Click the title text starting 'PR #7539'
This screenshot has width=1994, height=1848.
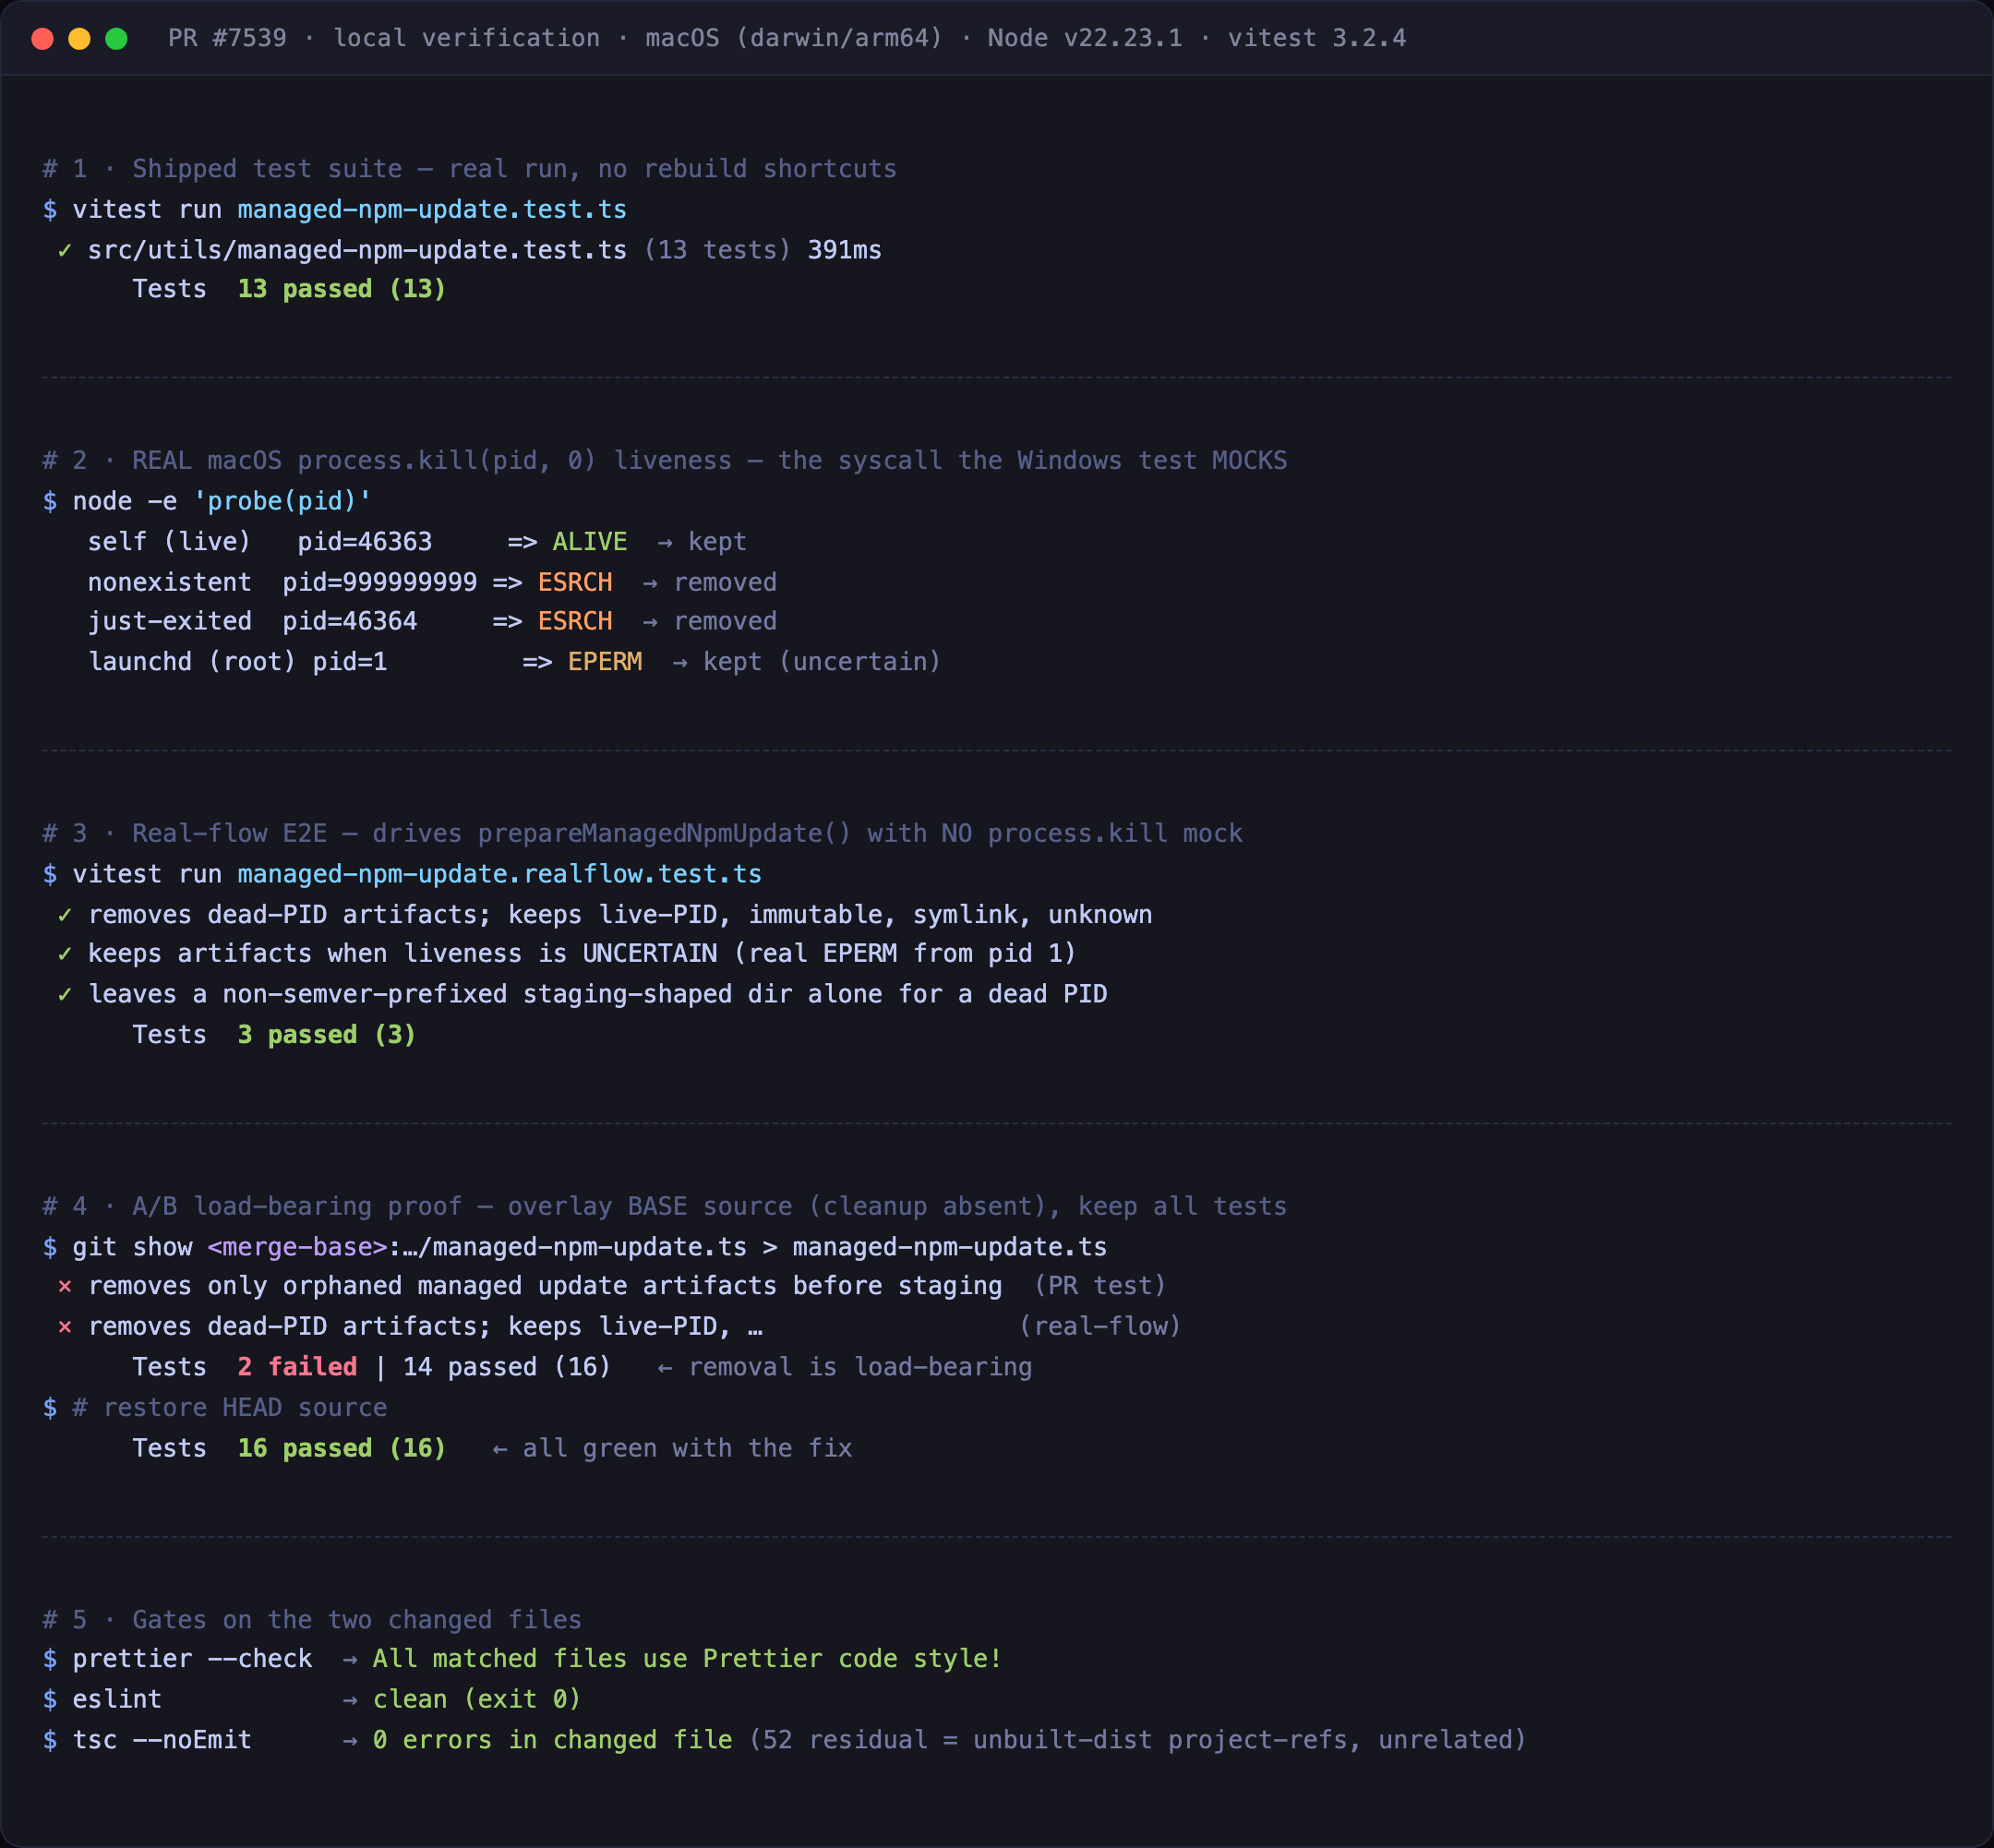[787, 38]
